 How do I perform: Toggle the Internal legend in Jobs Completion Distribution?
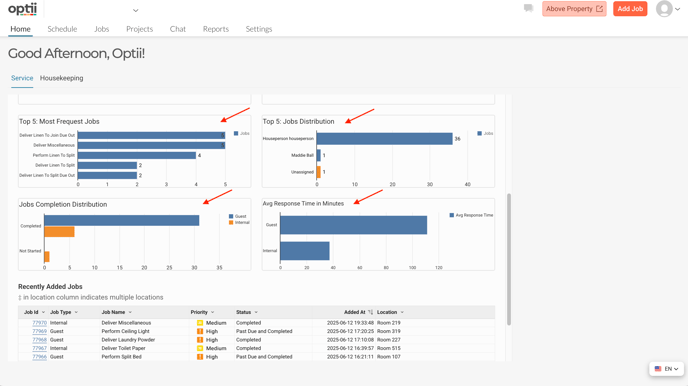239,222
